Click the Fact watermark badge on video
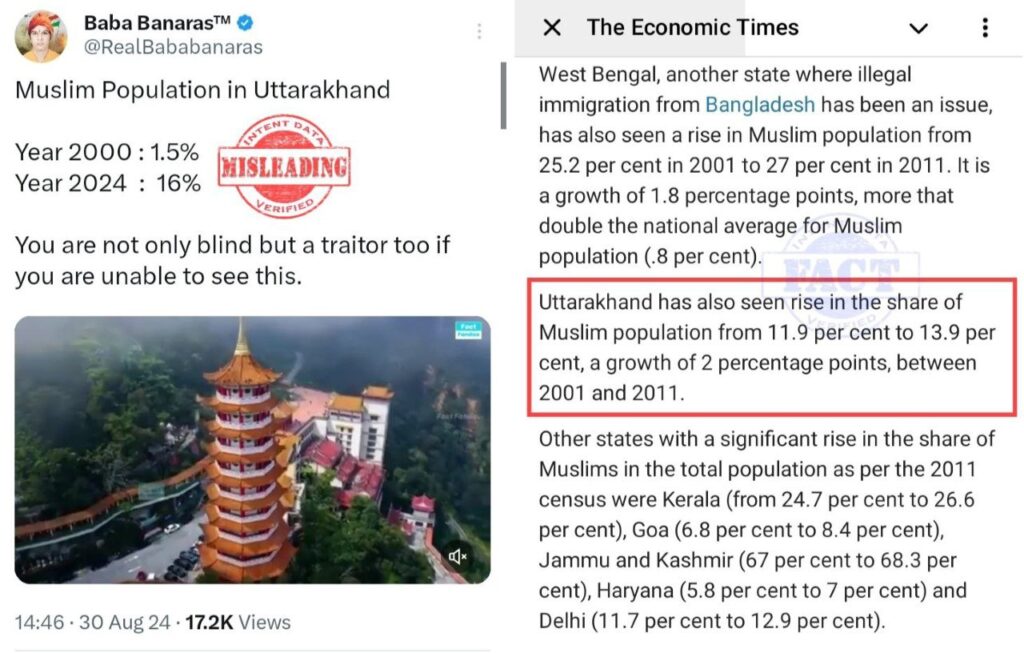 pos(468,330)
